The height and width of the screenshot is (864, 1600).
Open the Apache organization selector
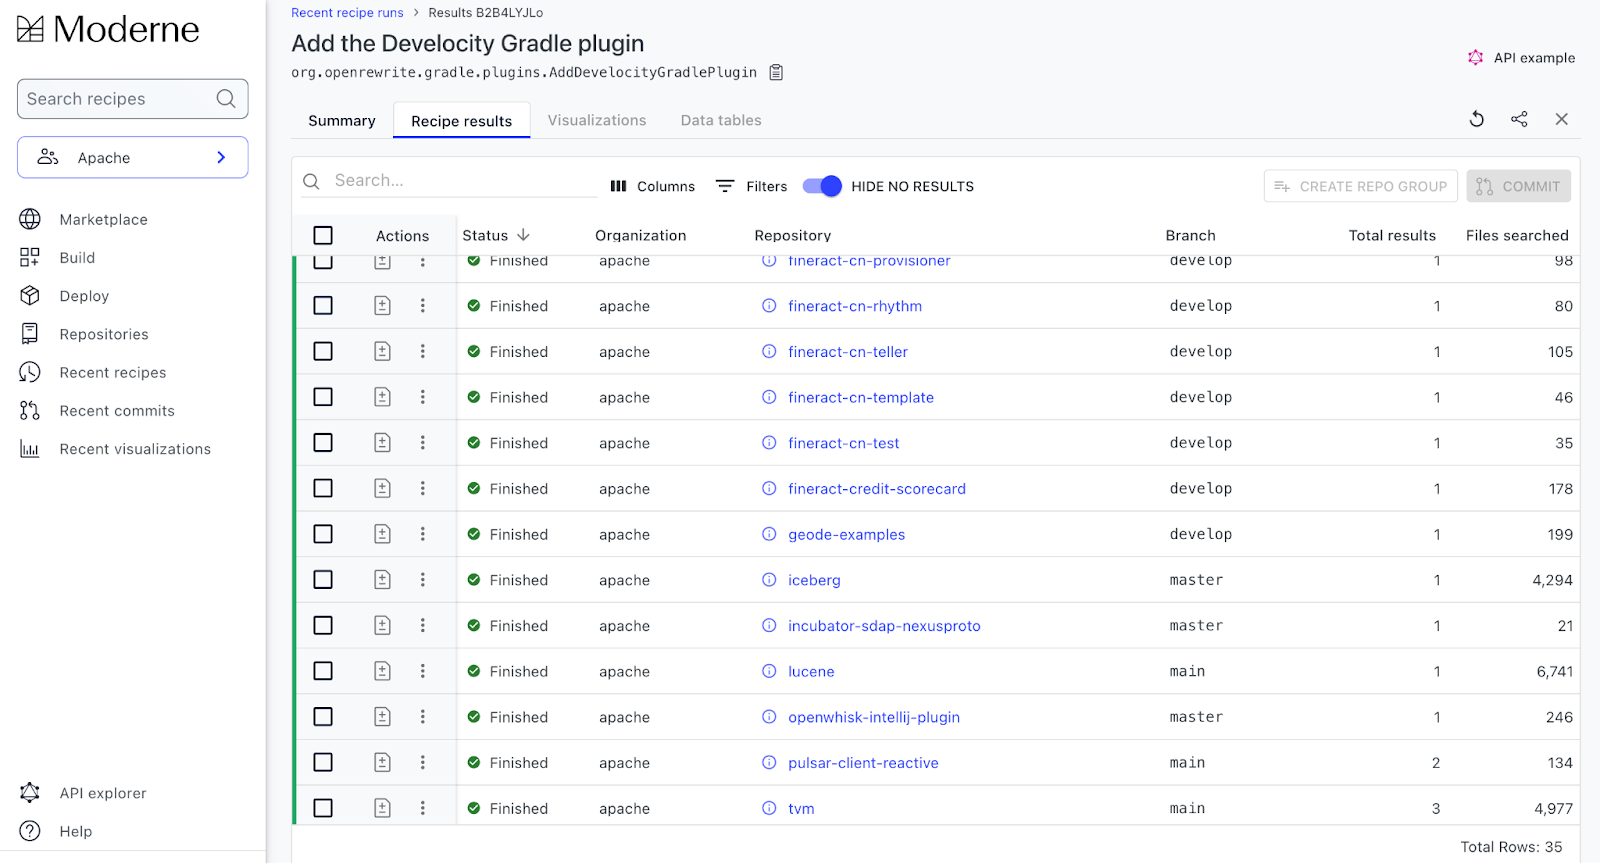[133, 157]
